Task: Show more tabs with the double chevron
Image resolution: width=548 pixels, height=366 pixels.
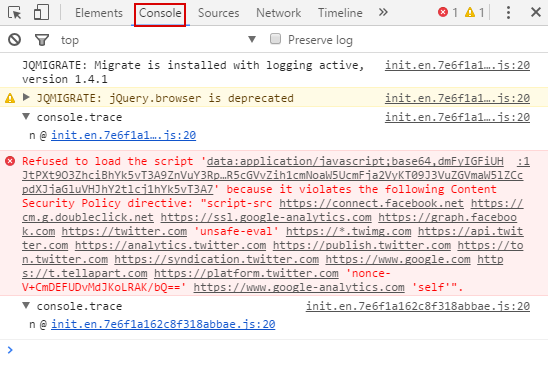Action: coord(383,13)
